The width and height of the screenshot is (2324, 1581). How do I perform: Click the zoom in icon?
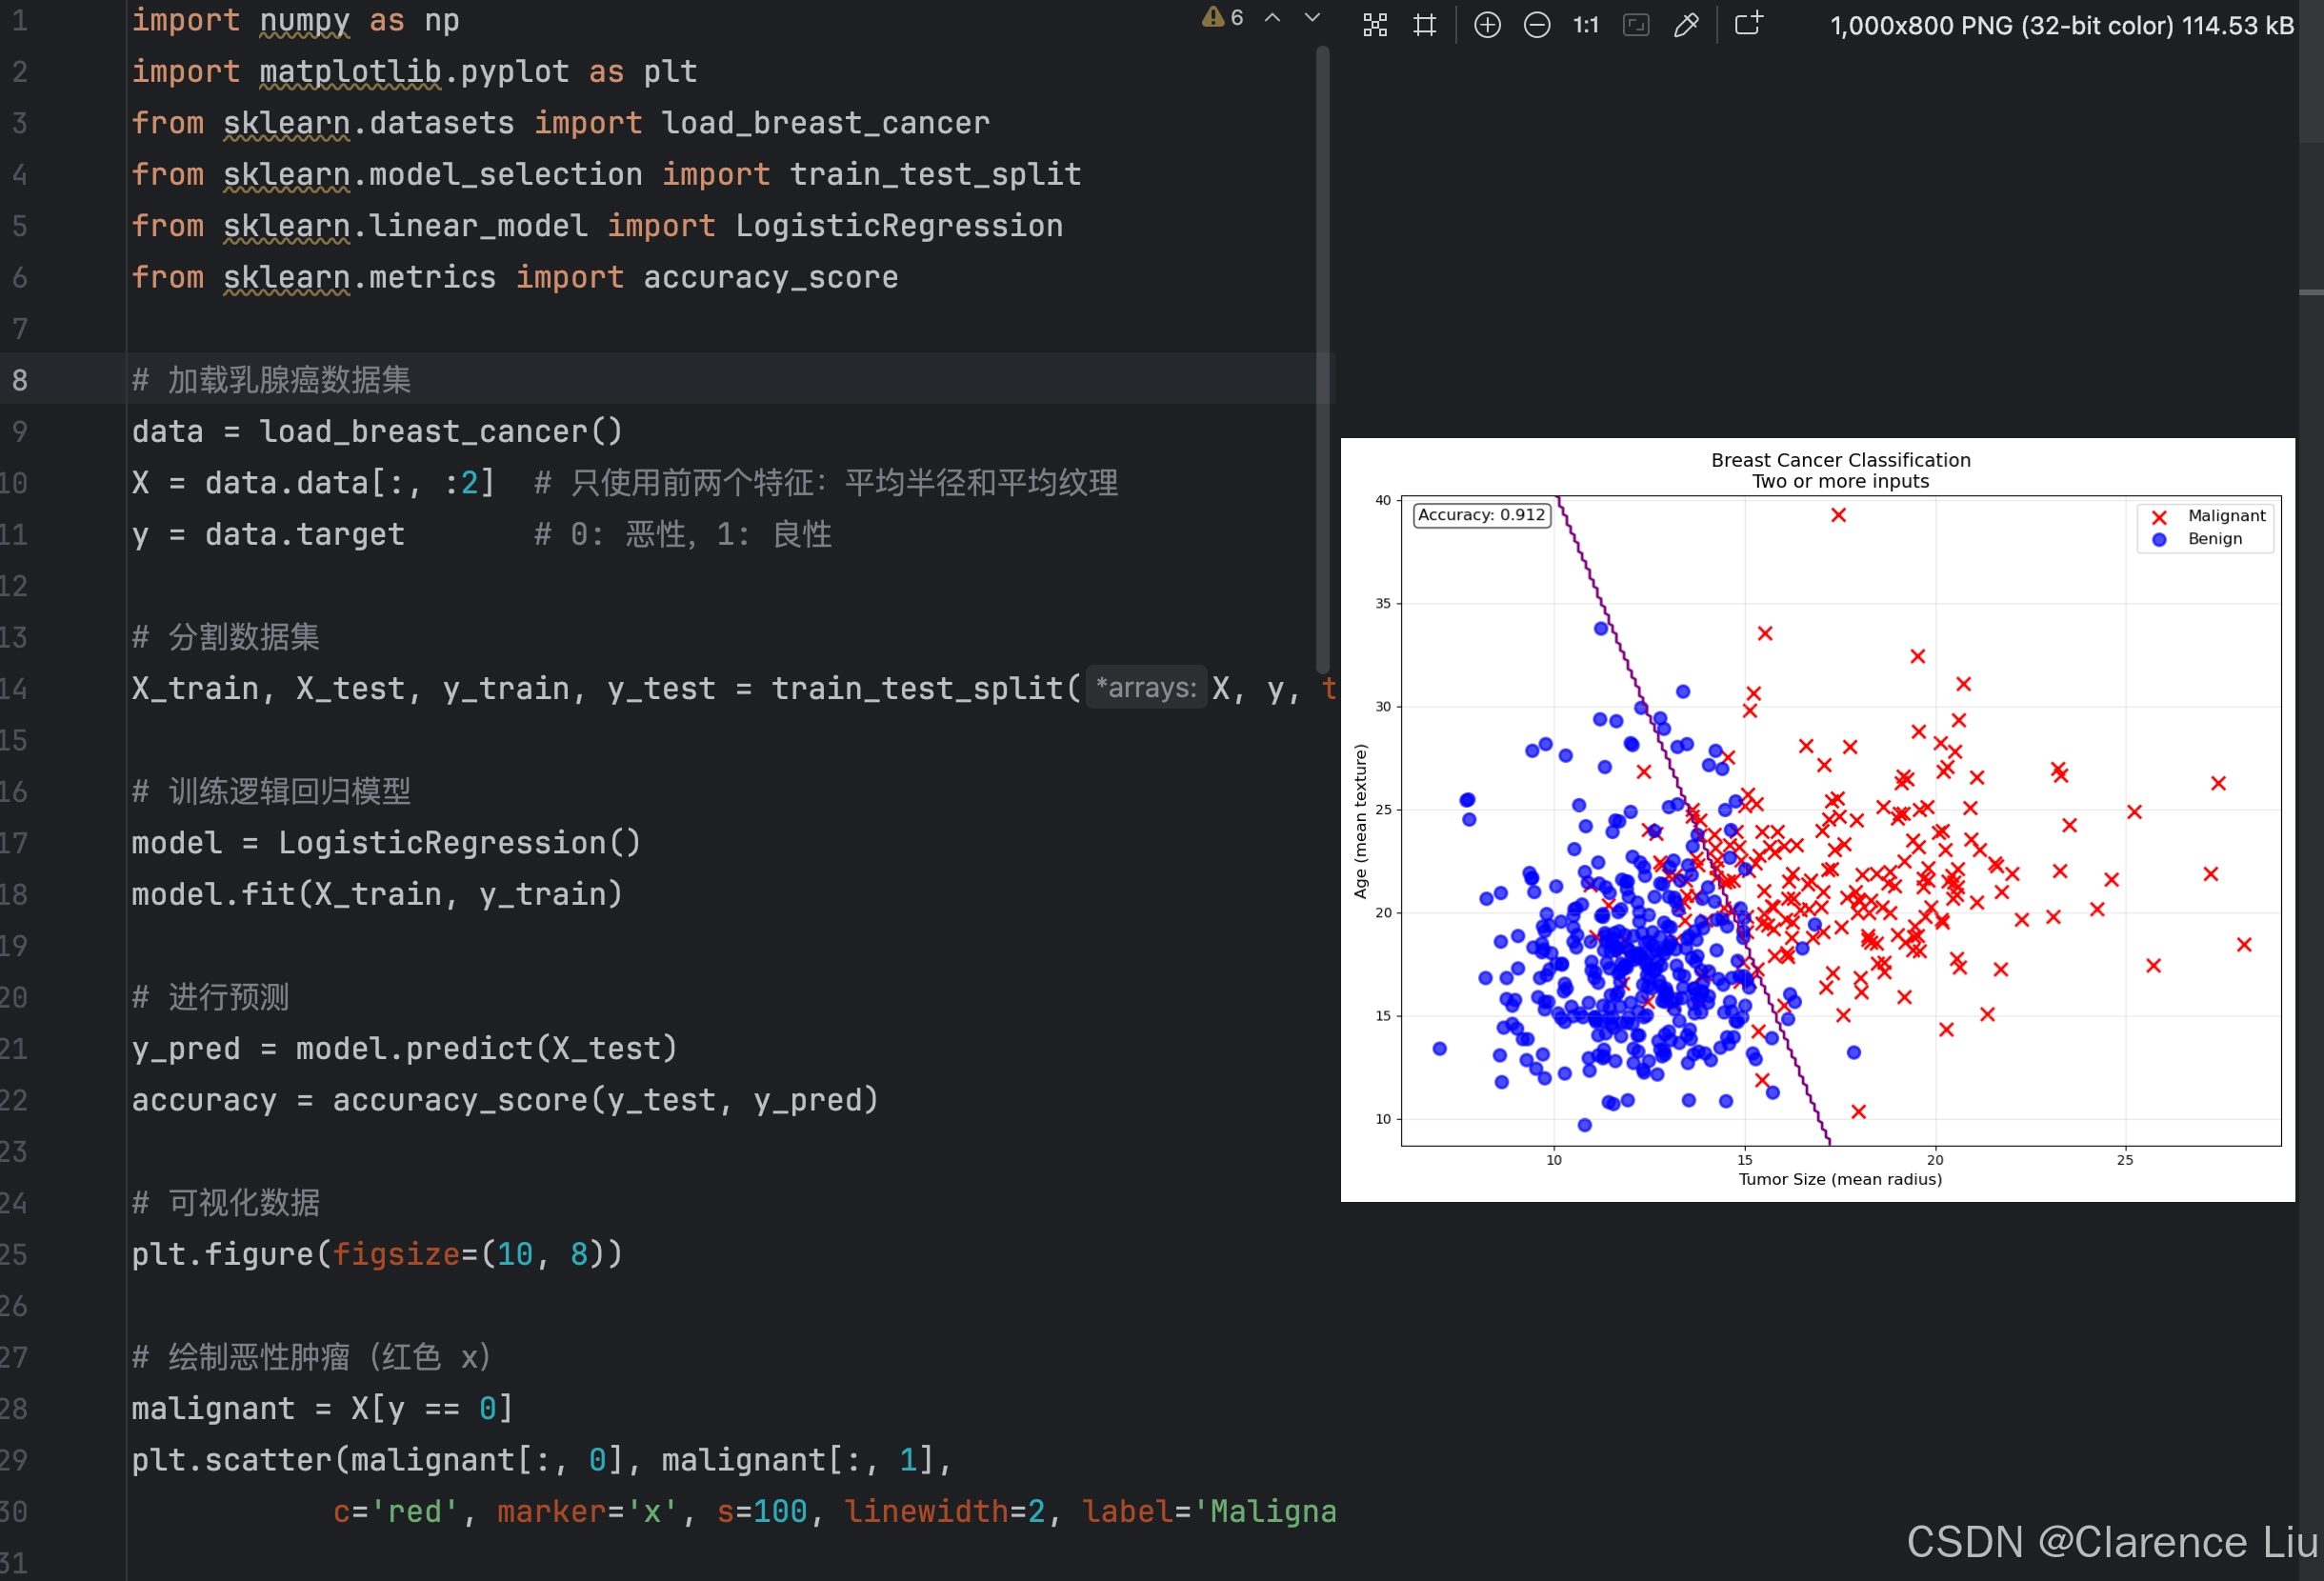point(1487,25)
